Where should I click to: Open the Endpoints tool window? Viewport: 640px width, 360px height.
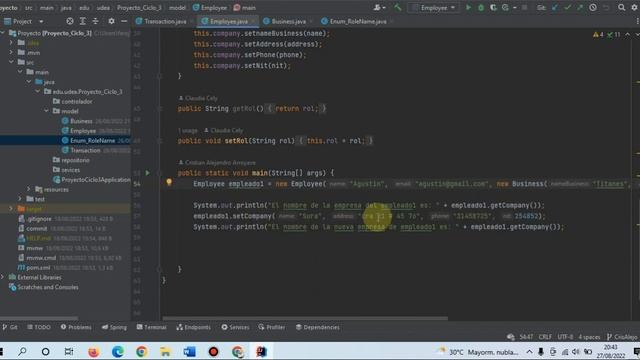(193, 327)
